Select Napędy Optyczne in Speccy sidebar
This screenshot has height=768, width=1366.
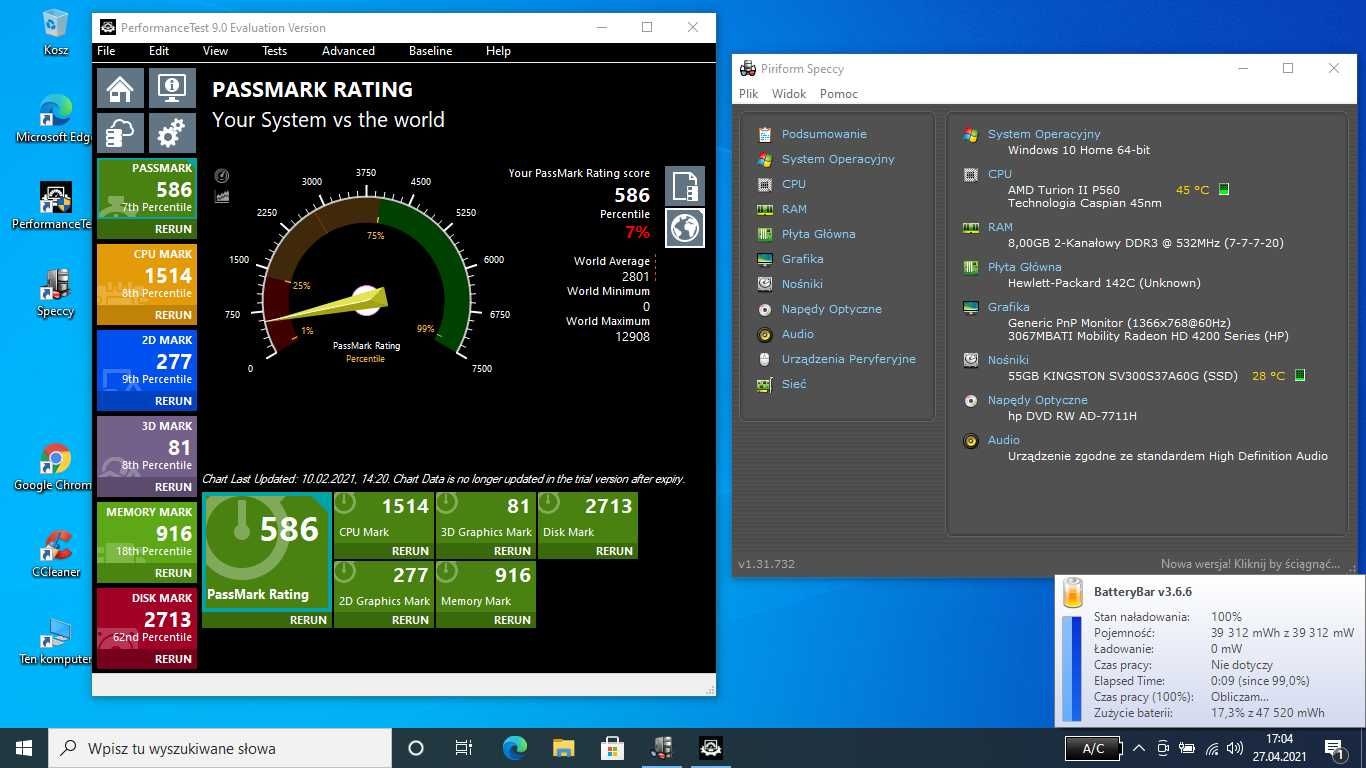[x=831, y=309]
